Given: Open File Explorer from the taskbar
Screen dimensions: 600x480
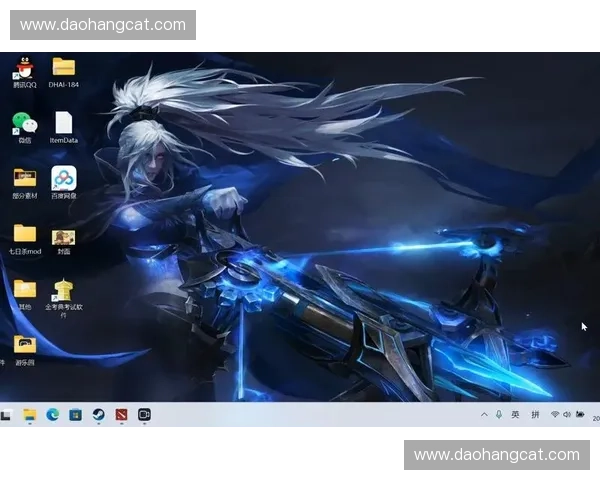Looking at the screenshot, I should point(30,415).
